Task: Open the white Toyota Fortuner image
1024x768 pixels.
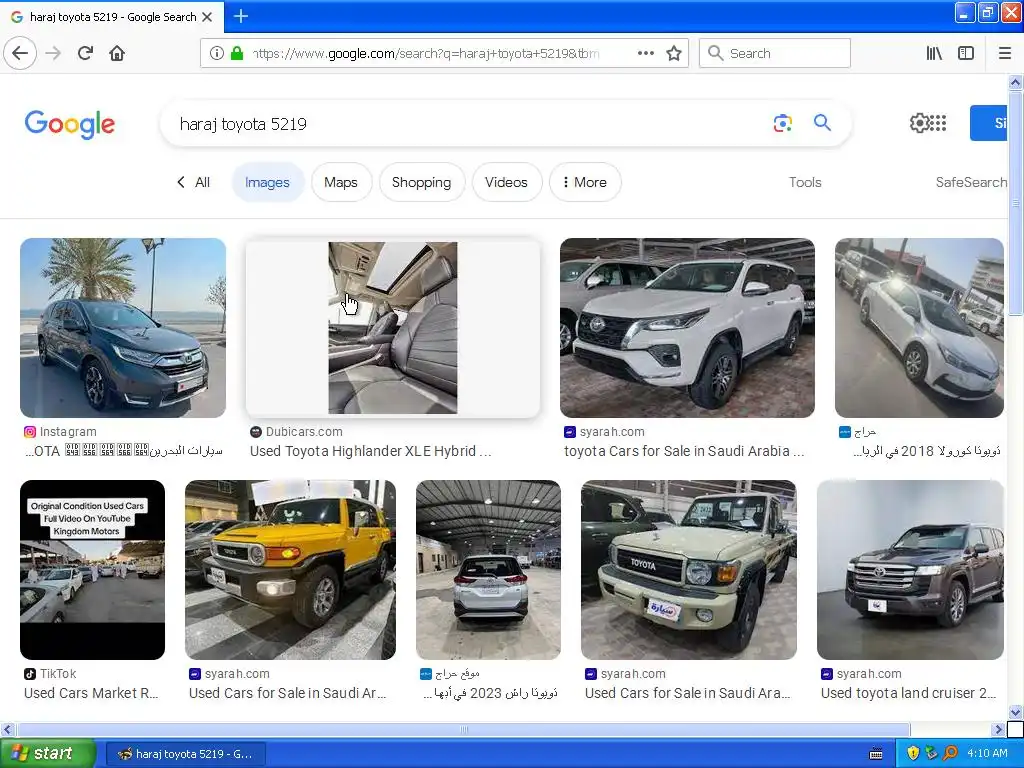Action: click(x=687, y=328)
